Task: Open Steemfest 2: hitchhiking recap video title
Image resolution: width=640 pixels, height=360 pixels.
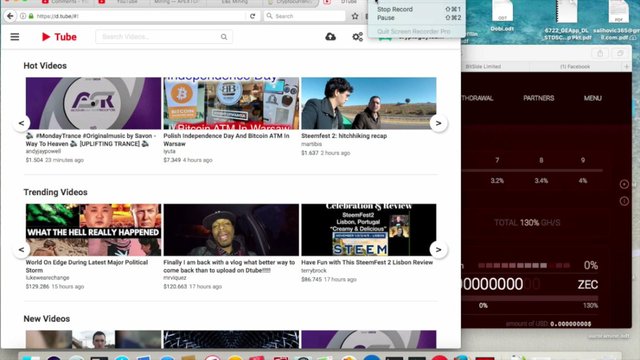Action: [x=344, y=136]
